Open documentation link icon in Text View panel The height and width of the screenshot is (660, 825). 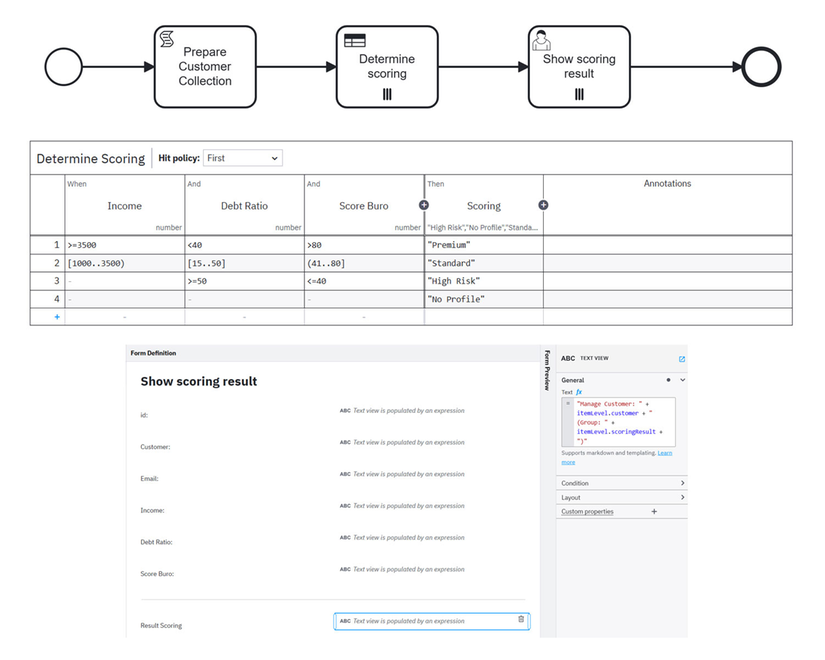click(x=682, y=359)
